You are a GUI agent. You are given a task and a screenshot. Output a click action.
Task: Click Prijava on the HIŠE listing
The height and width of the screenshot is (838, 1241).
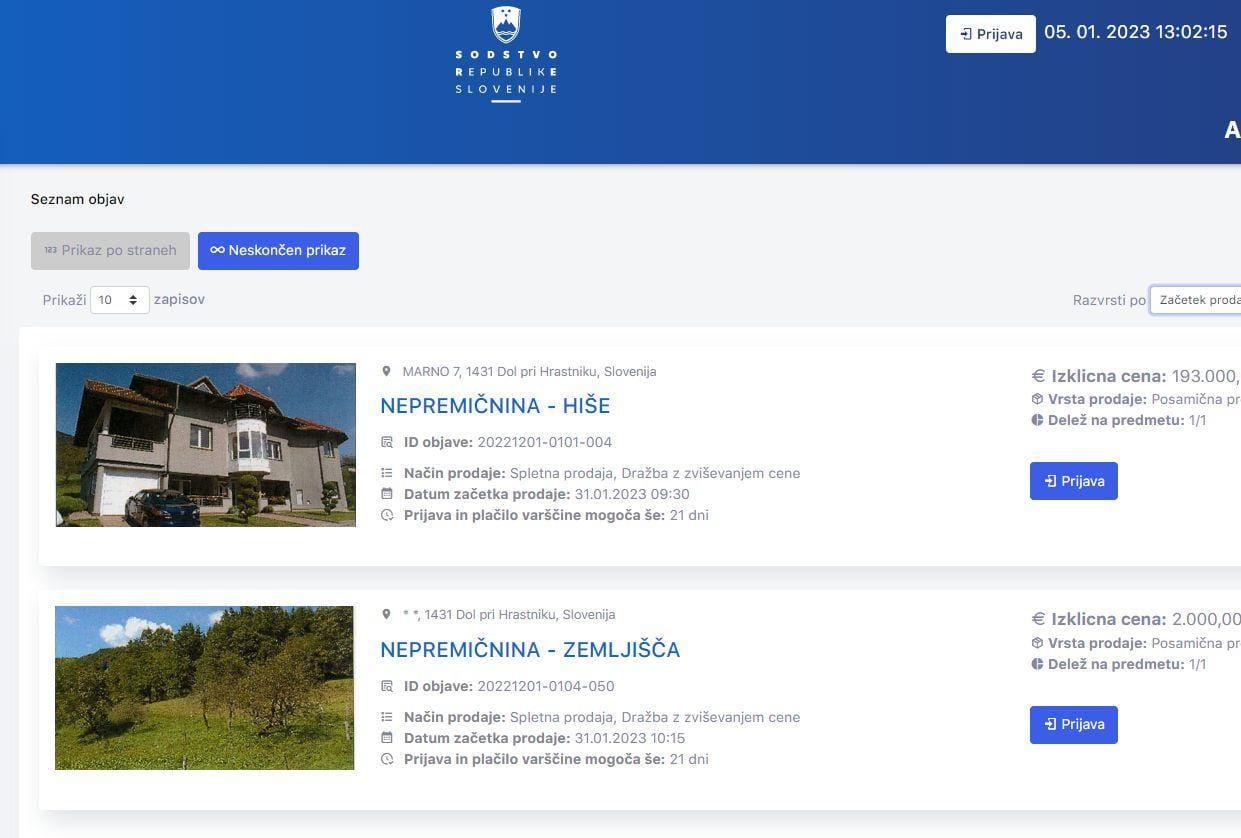[x=1073, y=481]
